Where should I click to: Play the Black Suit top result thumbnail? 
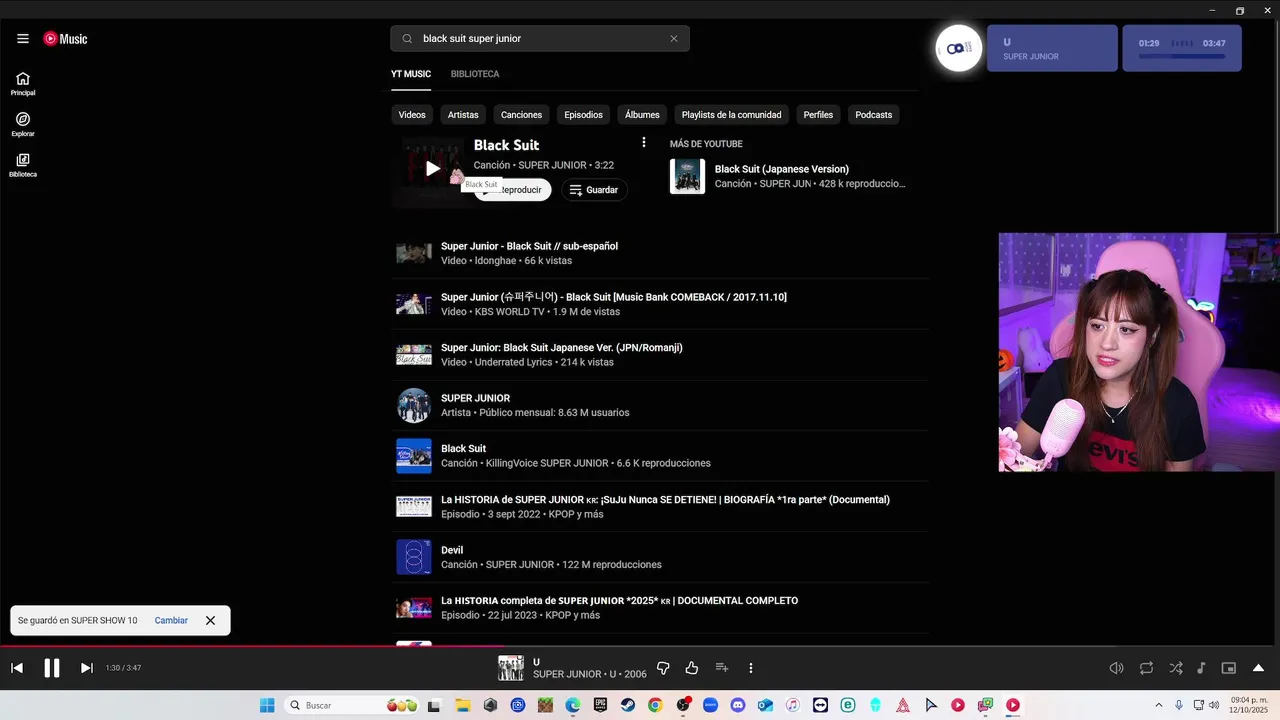431,169
